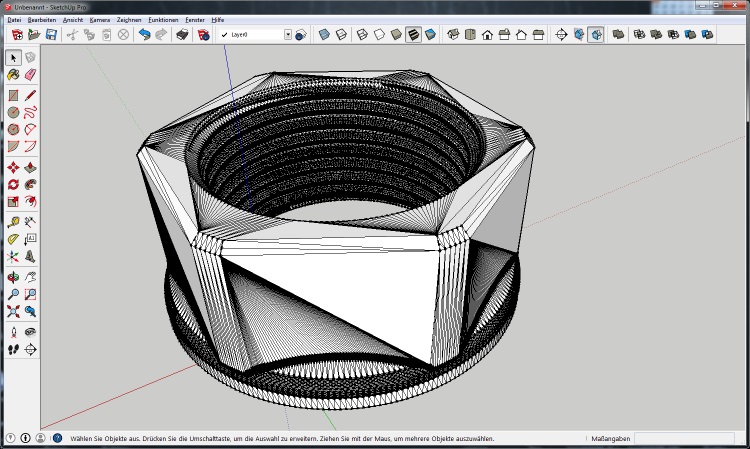Toggle X-ray face style

pyautogui.click(x=324, y=34)
